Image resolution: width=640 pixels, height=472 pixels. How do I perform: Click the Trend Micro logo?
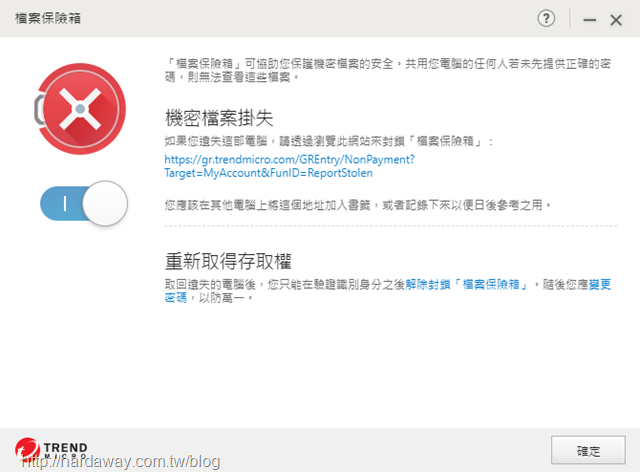tap(51, 450)
